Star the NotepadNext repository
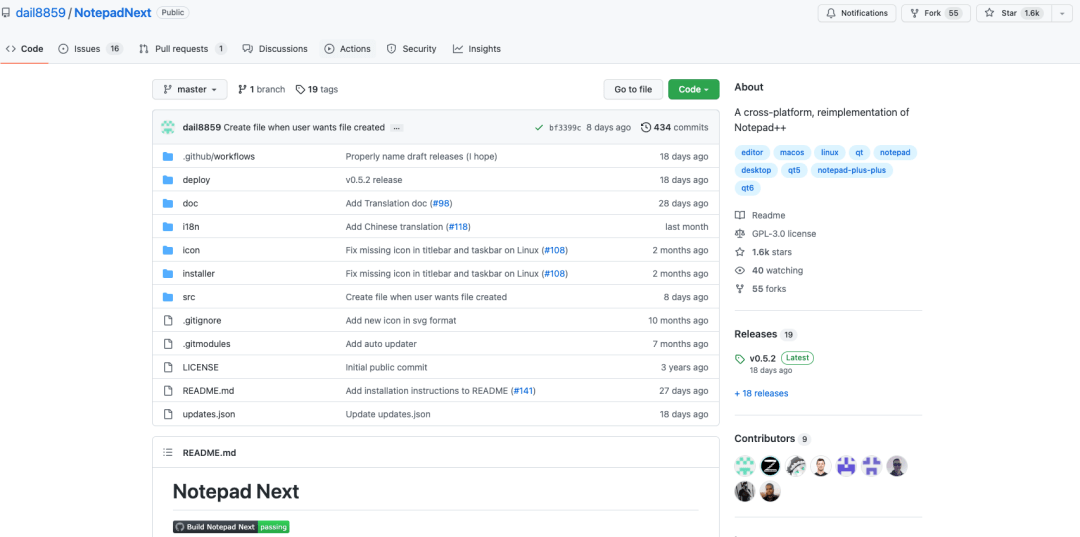 (x=1011, y=13)
